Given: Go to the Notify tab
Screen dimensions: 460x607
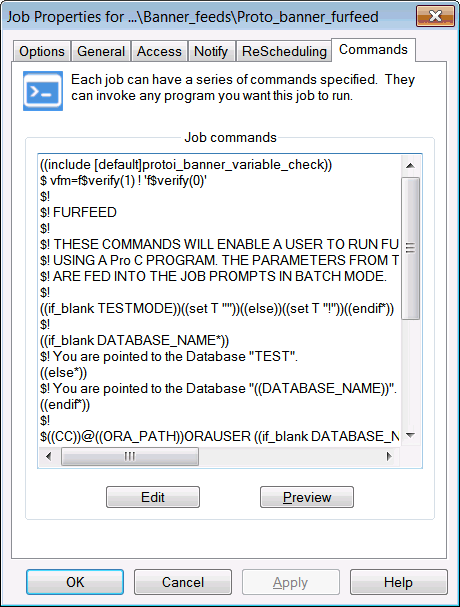Looking at the screenshot, I should [x=211, y=51].
